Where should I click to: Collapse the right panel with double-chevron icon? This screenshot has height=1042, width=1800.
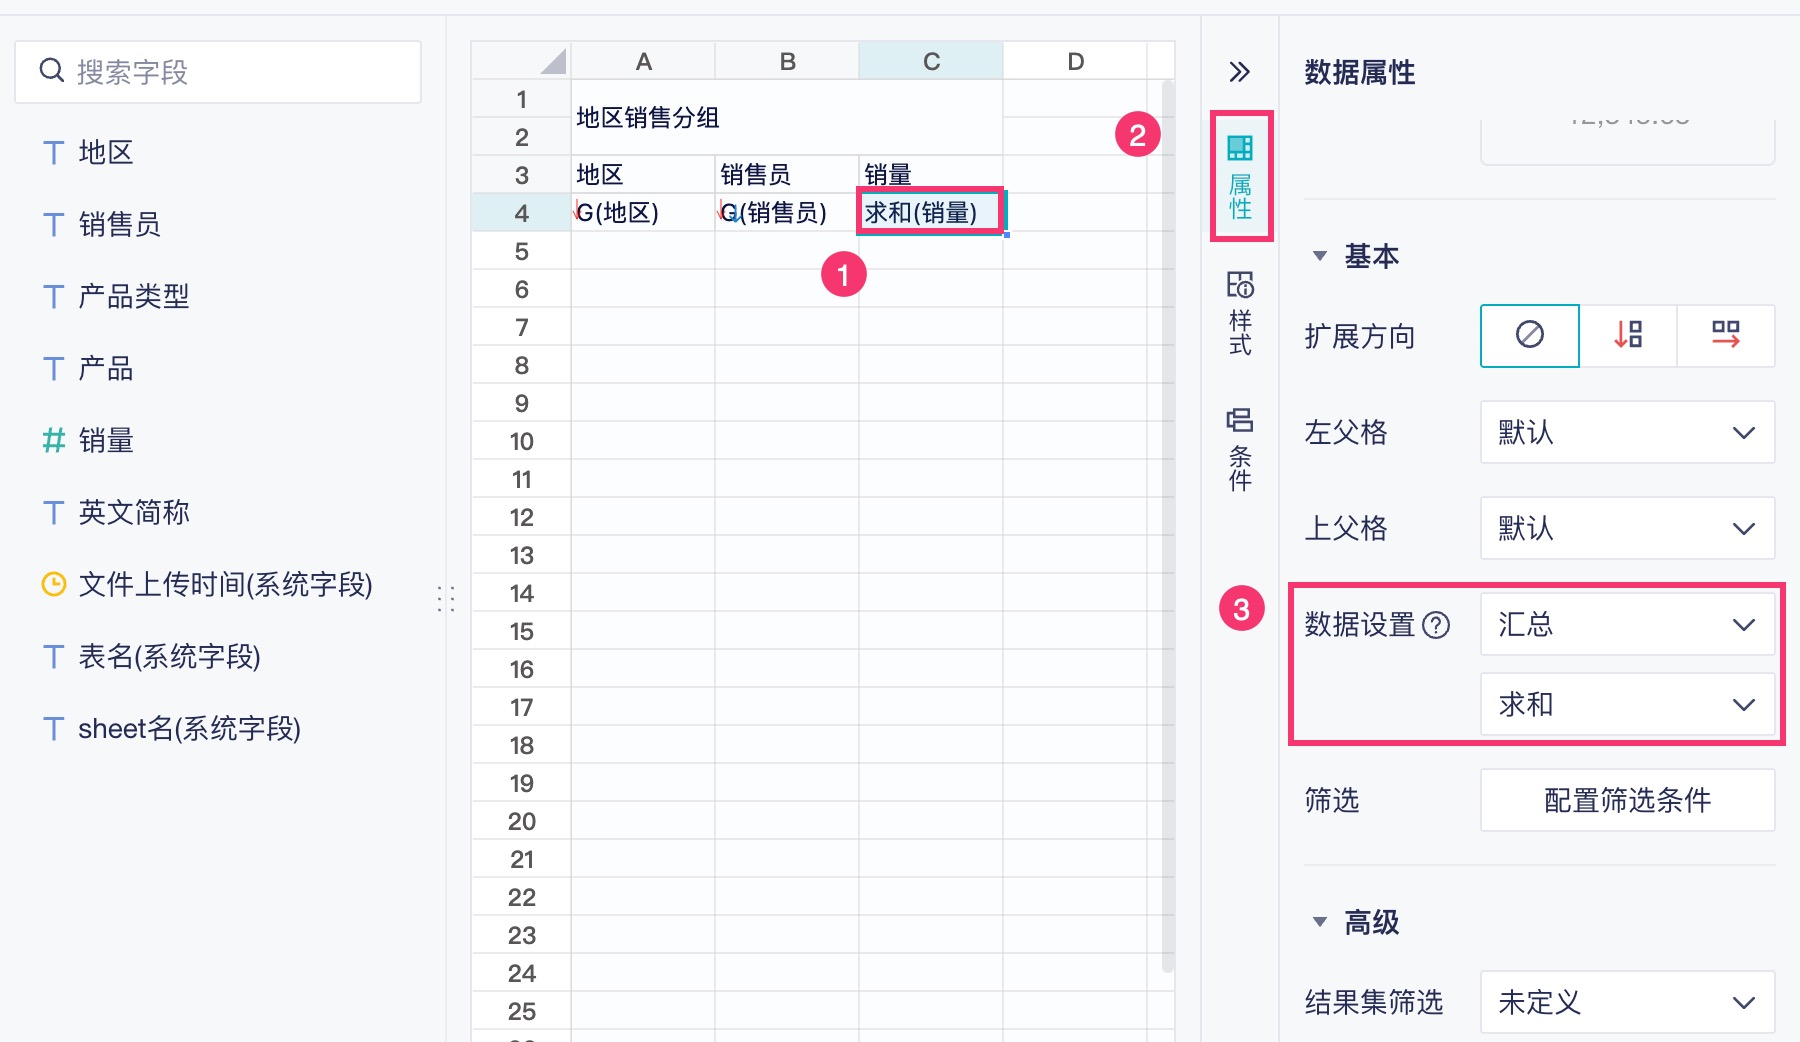1239,72
